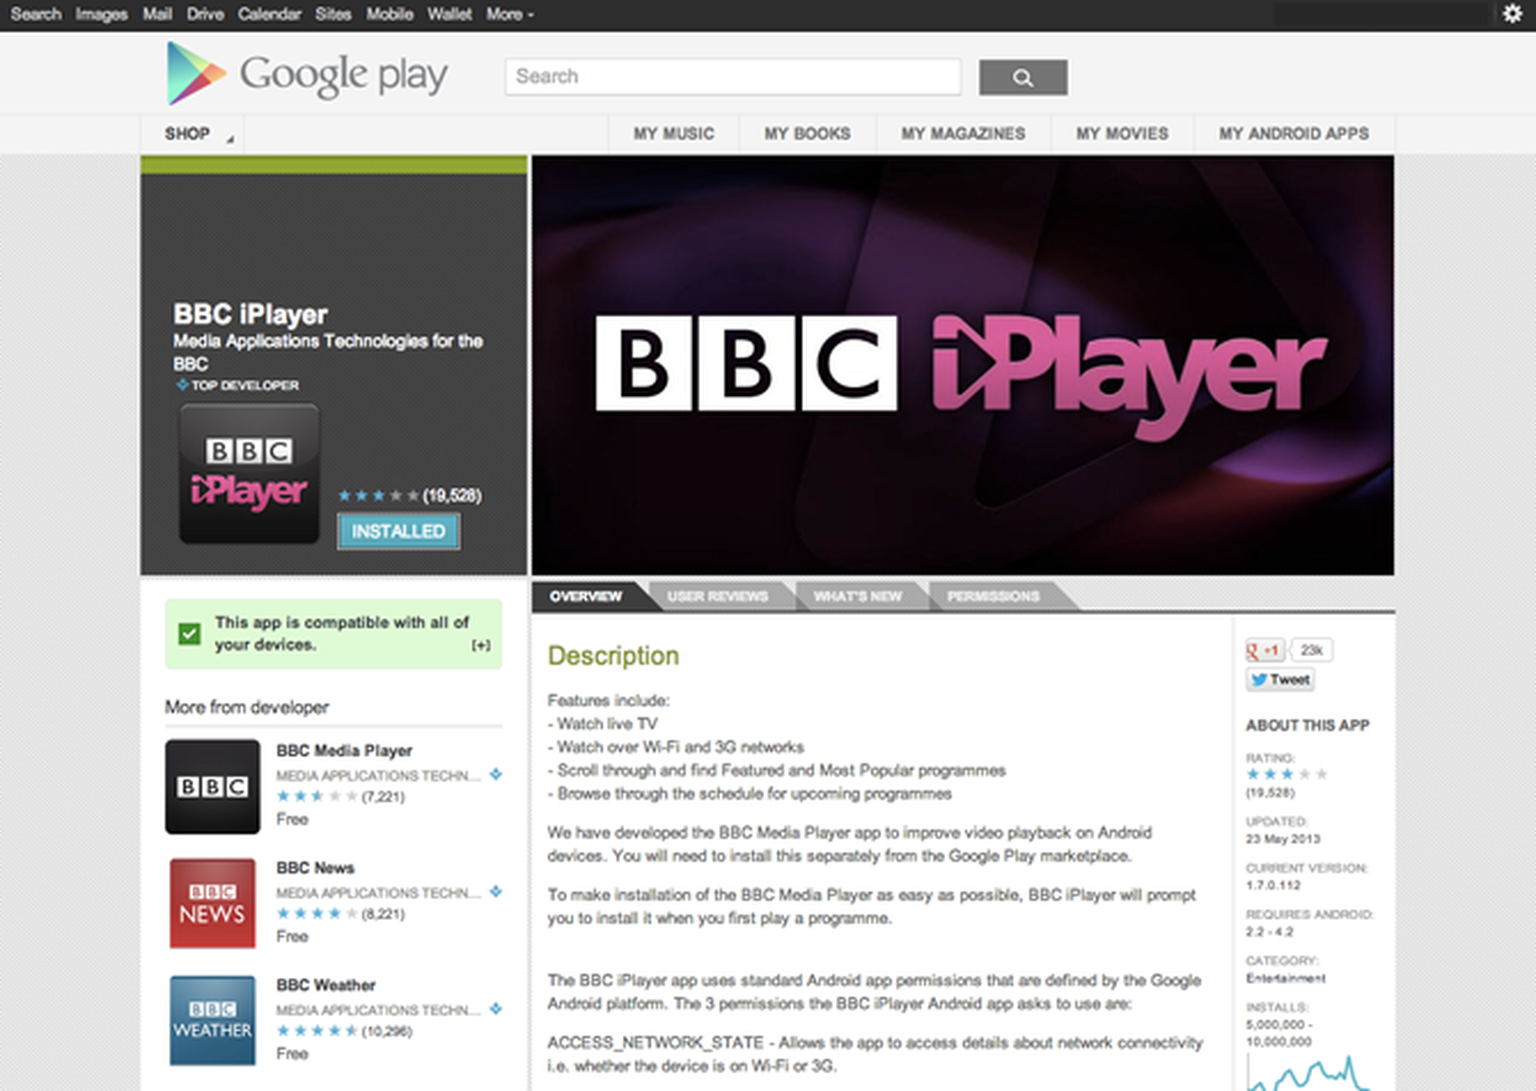The width and height of the screenshot is (1536, 1091).
Task: Click the Top Developer badge icon
Action: (x=182, y=384)
